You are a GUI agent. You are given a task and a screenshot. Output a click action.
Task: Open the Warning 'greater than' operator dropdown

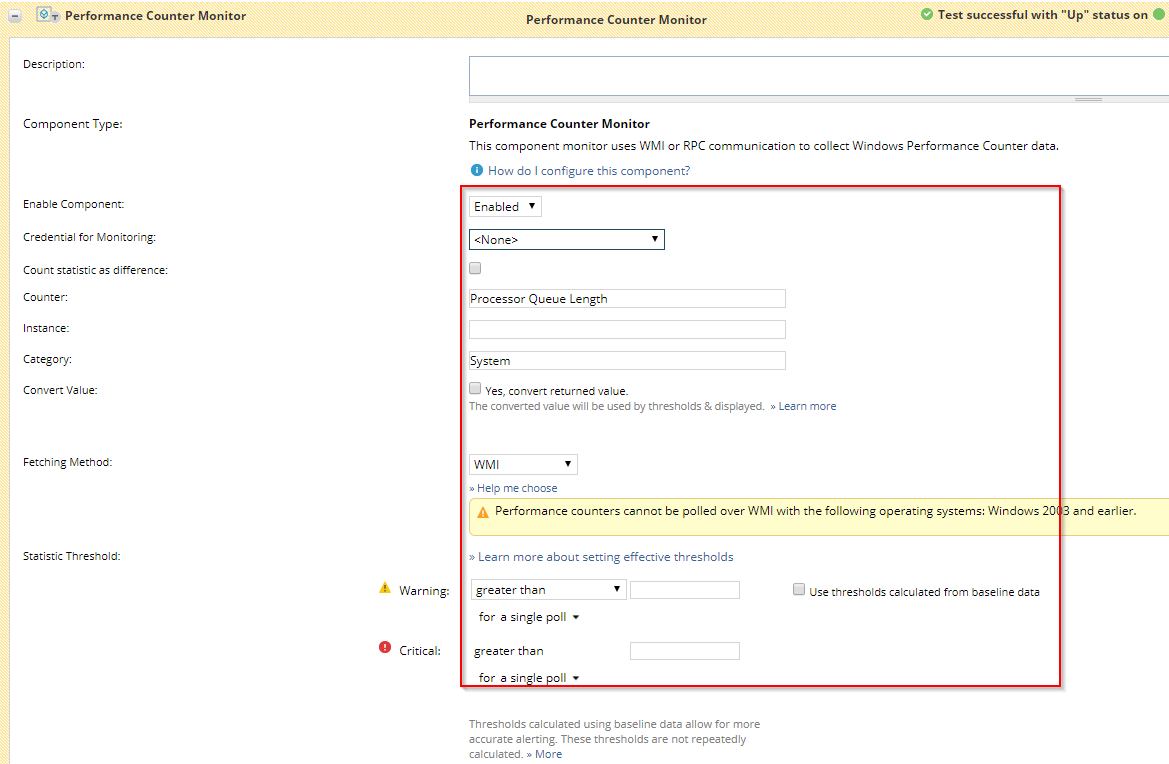(x=548, y=590)
